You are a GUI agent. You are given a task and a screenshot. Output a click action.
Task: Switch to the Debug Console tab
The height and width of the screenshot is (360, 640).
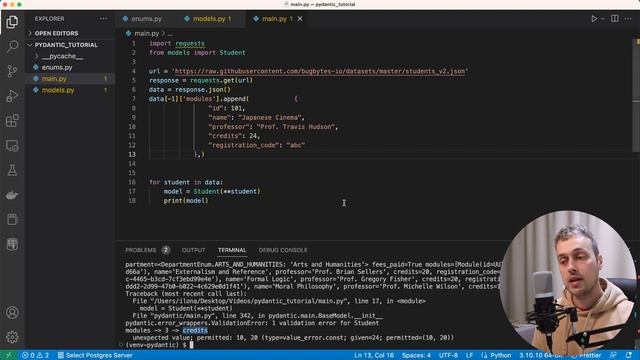tap(283, 250)
